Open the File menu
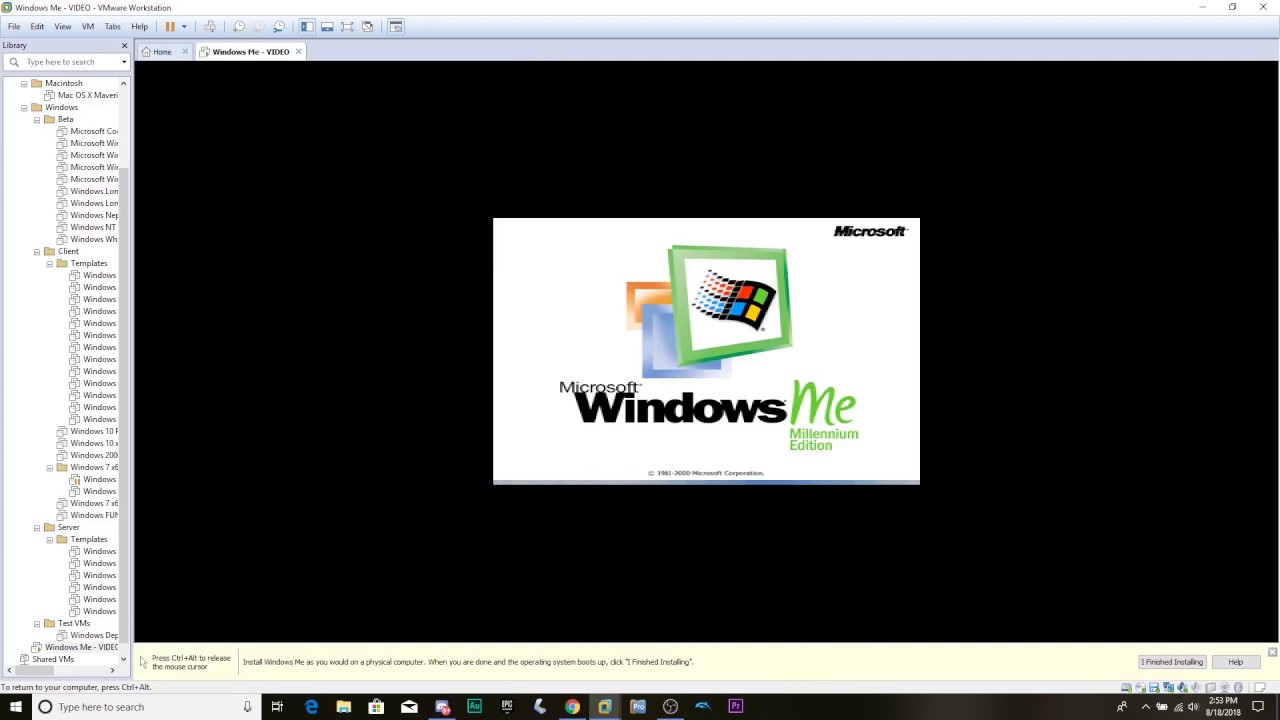 coord(14,27)
